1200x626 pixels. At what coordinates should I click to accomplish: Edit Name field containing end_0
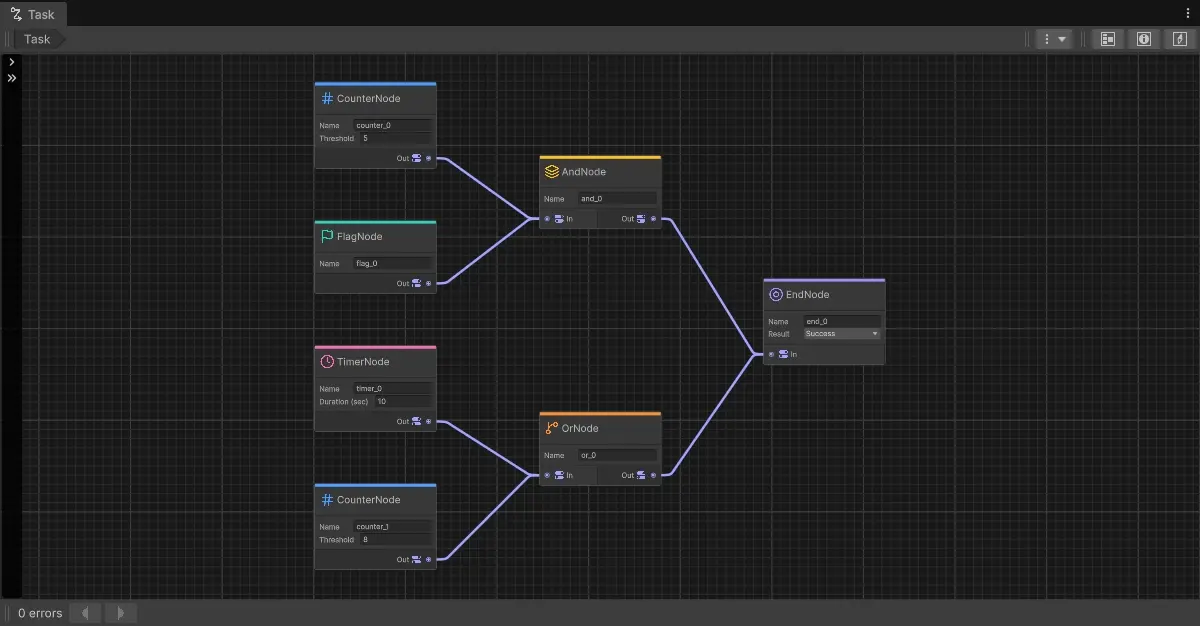click(842, 321)
